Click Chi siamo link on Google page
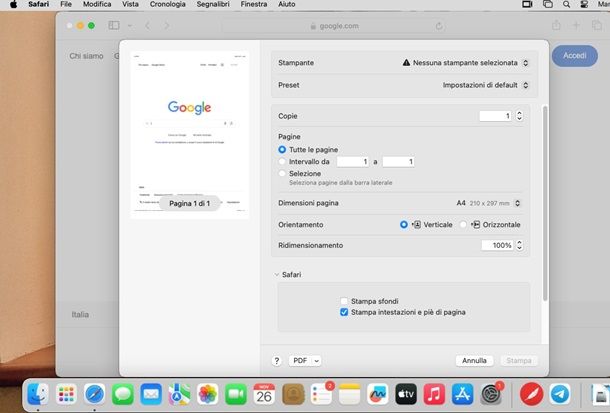Screen dimensions: 610x413 pyautogui.click(x=86, y=56)
